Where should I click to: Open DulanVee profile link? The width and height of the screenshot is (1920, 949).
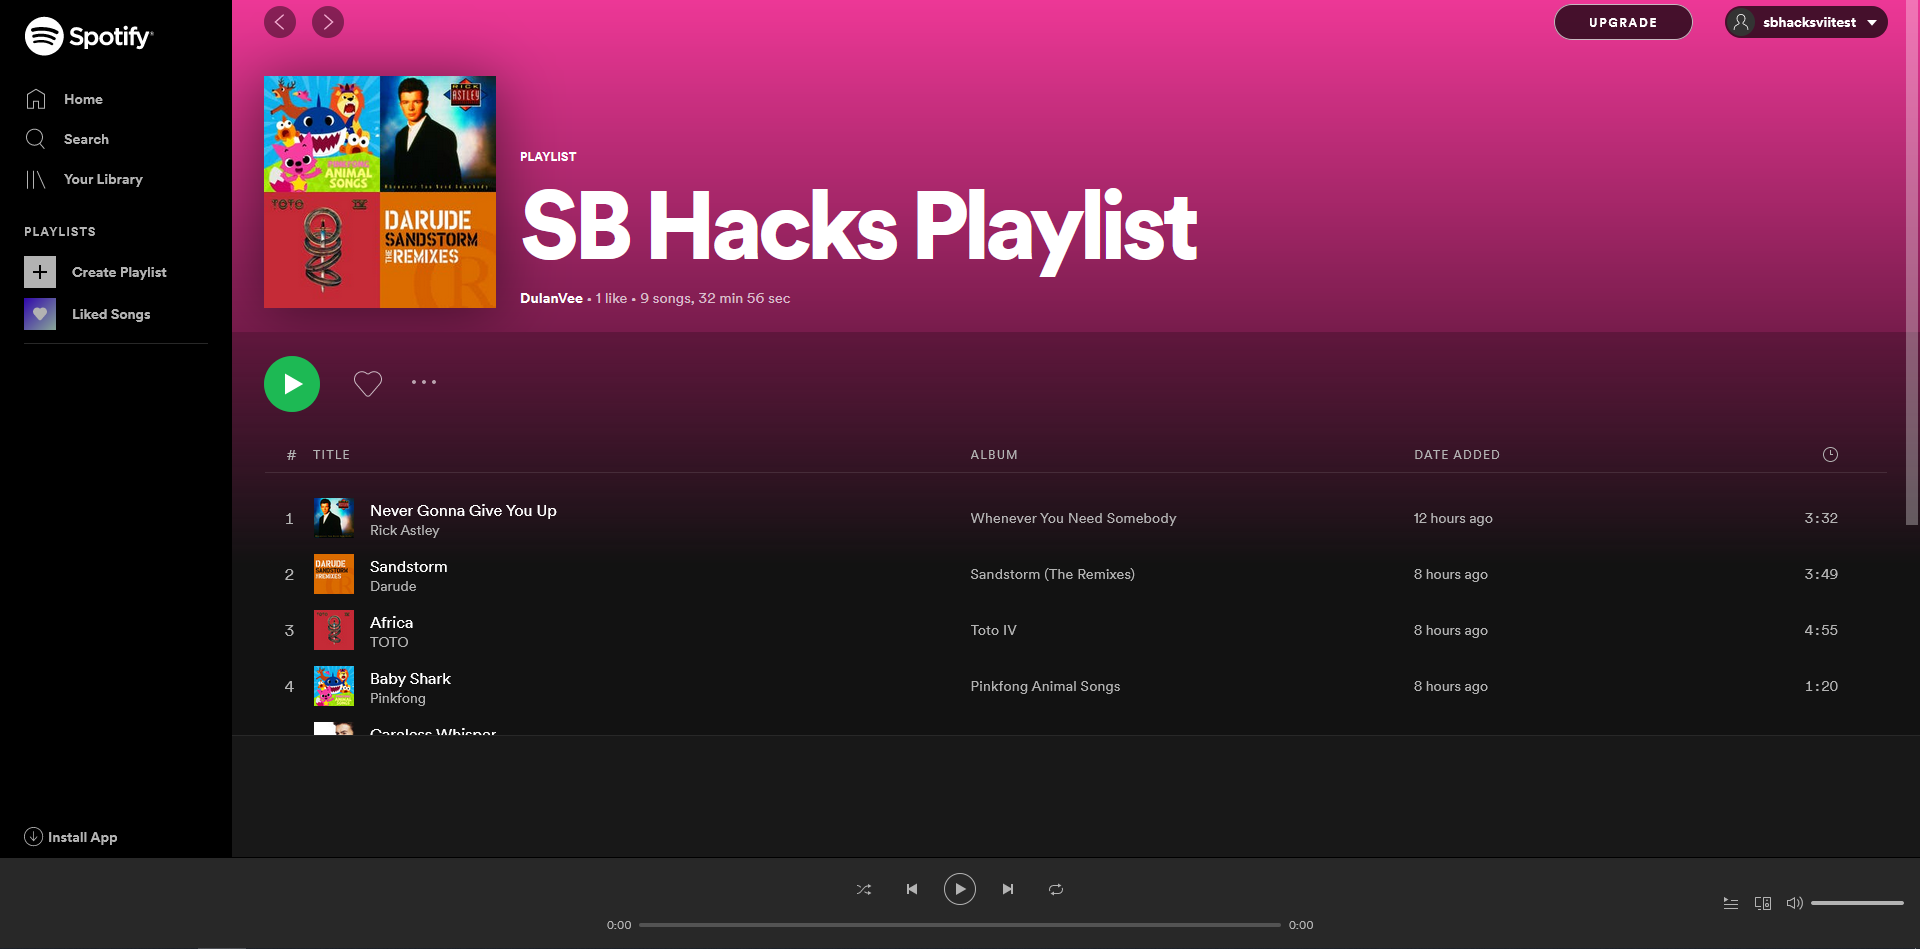pyautogui.click(x=551, y=298)
